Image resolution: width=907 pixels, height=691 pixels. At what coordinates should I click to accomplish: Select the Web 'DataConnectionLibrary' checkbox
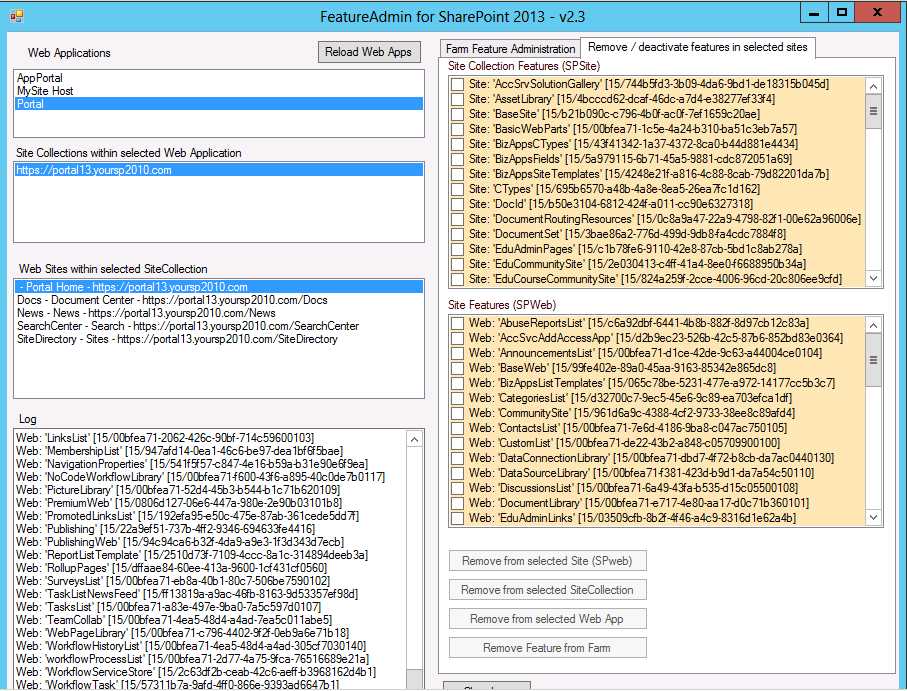(x=458, y=459)
